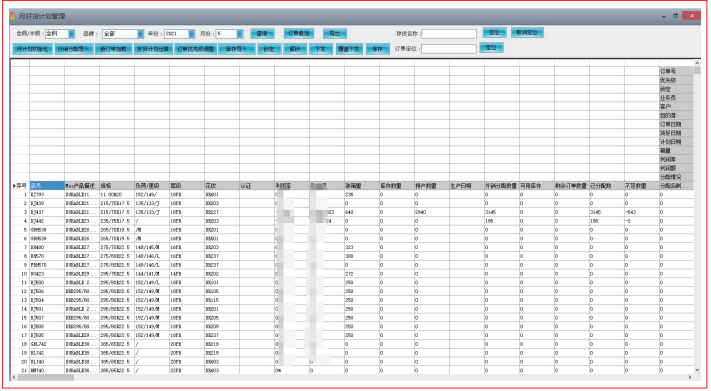
Task: Expand the 月份 month dropdown
Action: click(x=239, y=34)
